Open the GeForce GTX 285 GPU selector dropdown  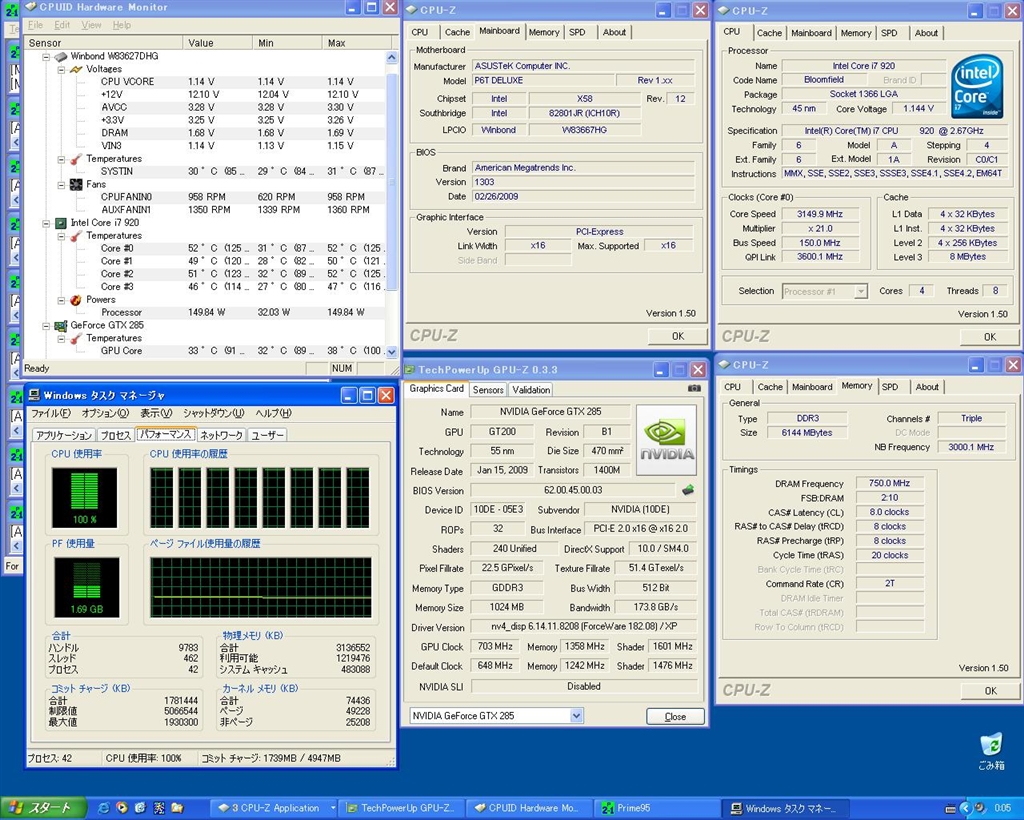tap(576, 716)
